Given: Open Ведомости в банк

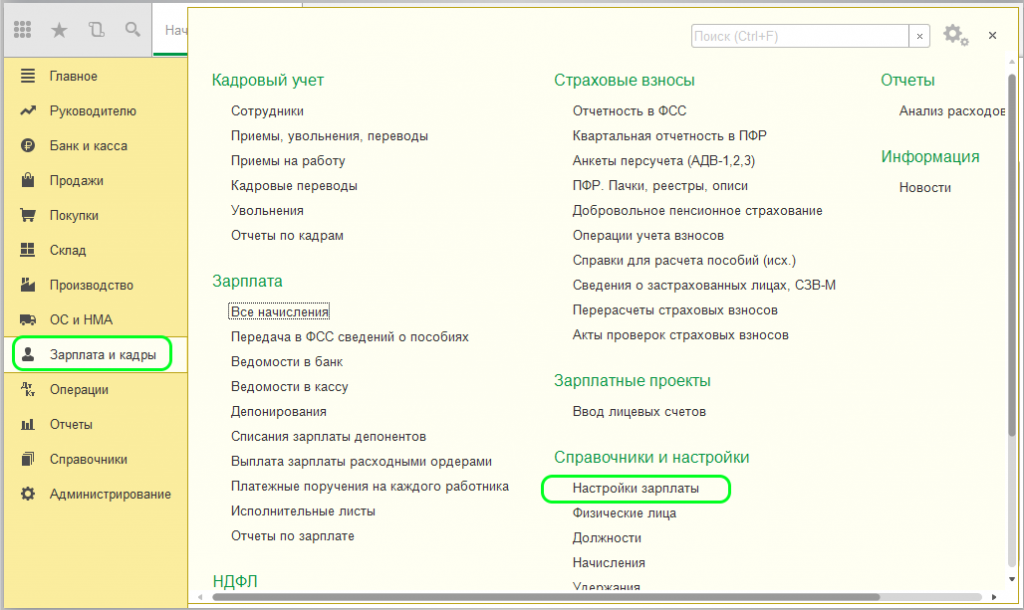Looking at the screenshot, I should (x=287, y=361).
